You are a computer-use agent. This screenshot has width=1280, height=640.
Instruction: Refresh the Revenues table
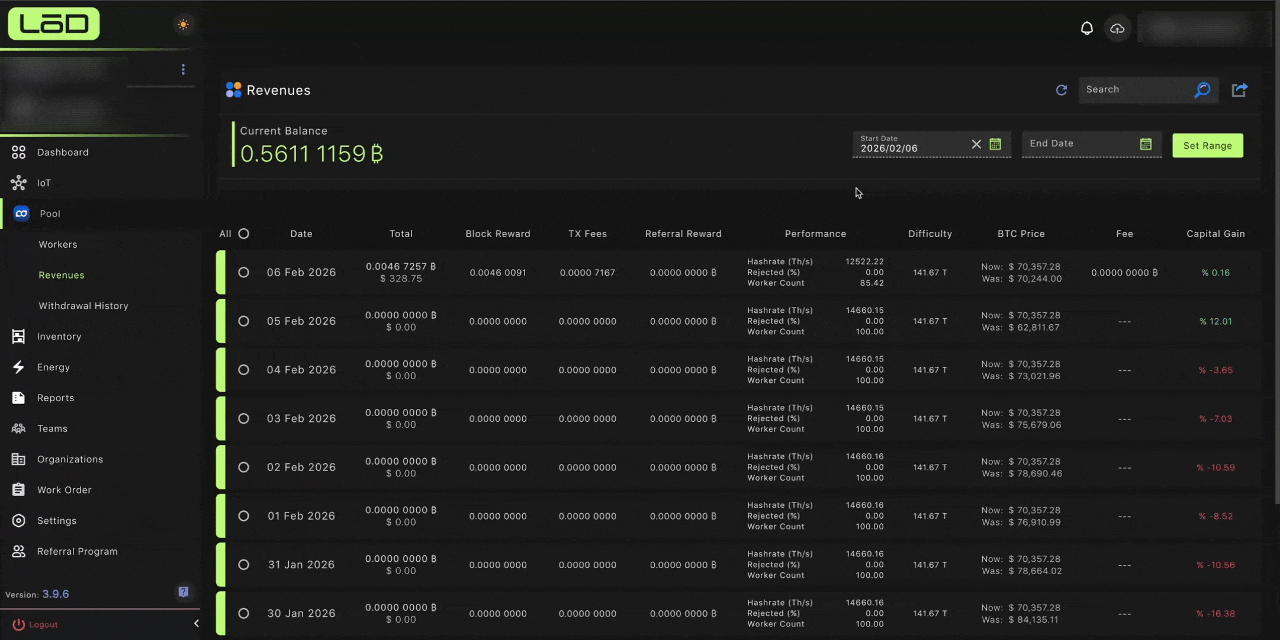coord(1061,90)
